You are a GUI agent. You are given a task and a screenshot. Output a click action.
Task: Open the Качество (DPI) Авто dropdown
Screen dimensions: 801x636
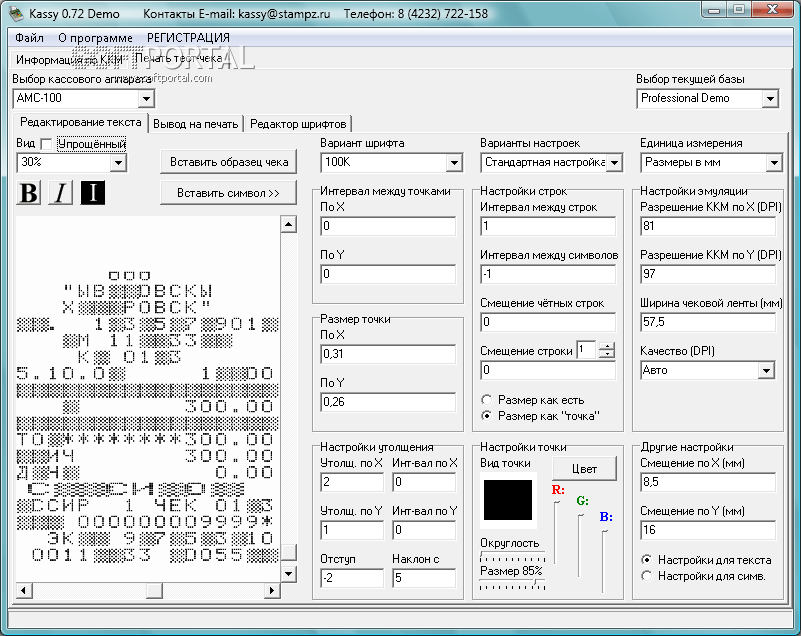[x=766, y=371]
